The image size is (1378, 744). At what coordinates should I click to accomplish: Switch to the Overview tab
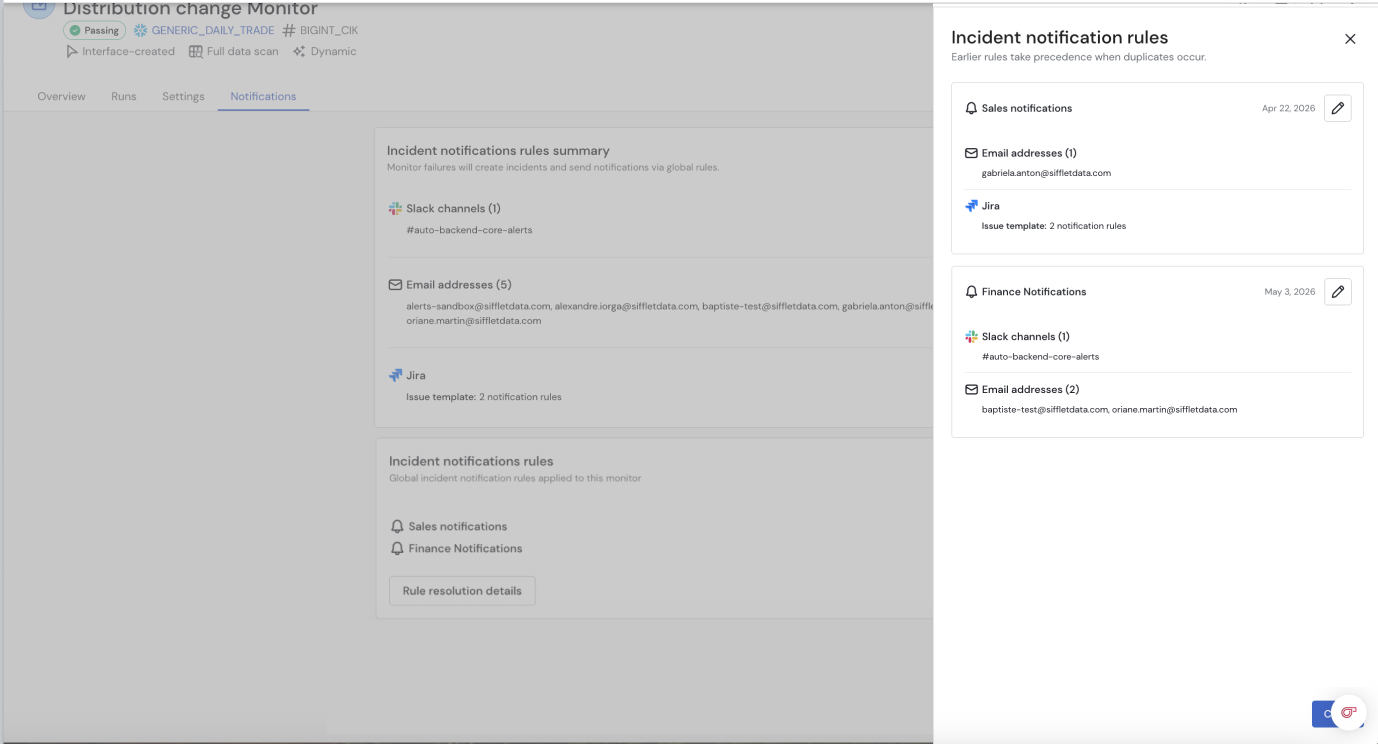pyautogui.click(x=61, y=97)
